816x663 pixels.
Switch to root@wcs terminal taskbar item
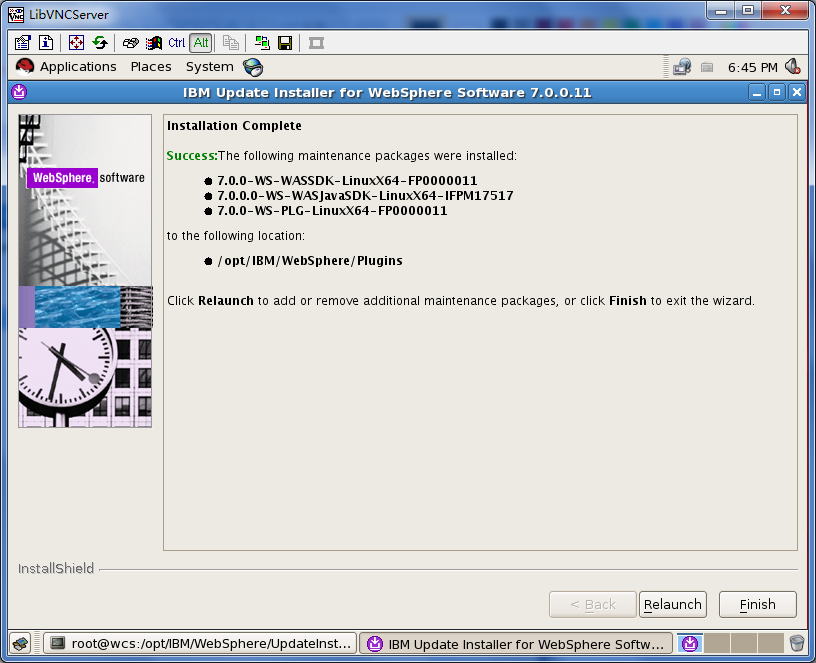200,644
